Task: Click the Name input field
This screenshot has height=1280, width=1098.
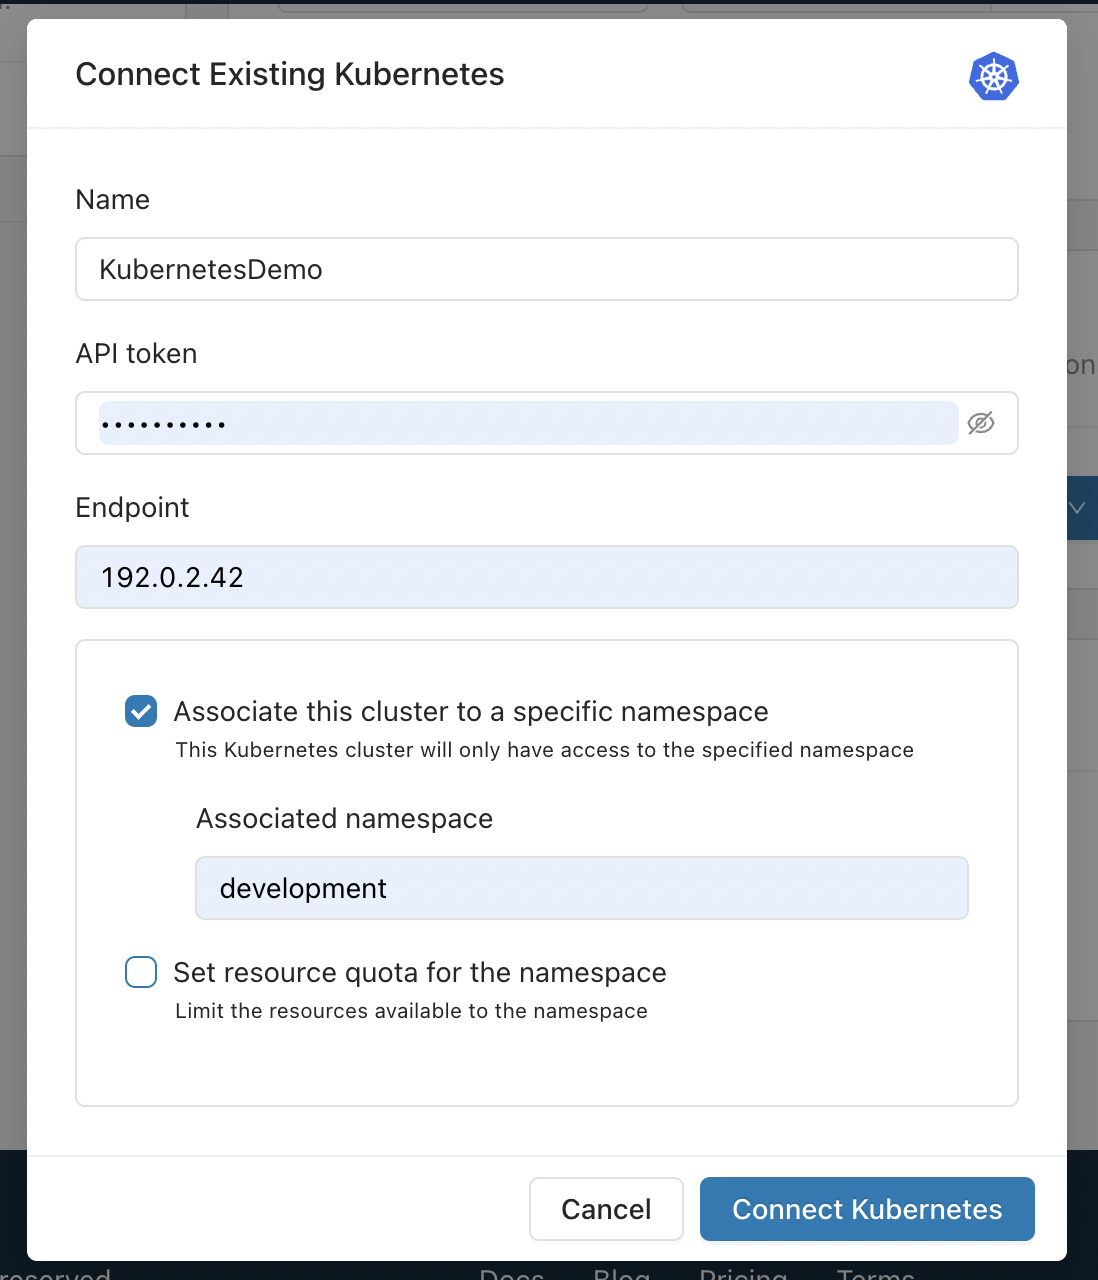Action: point(547,269)
